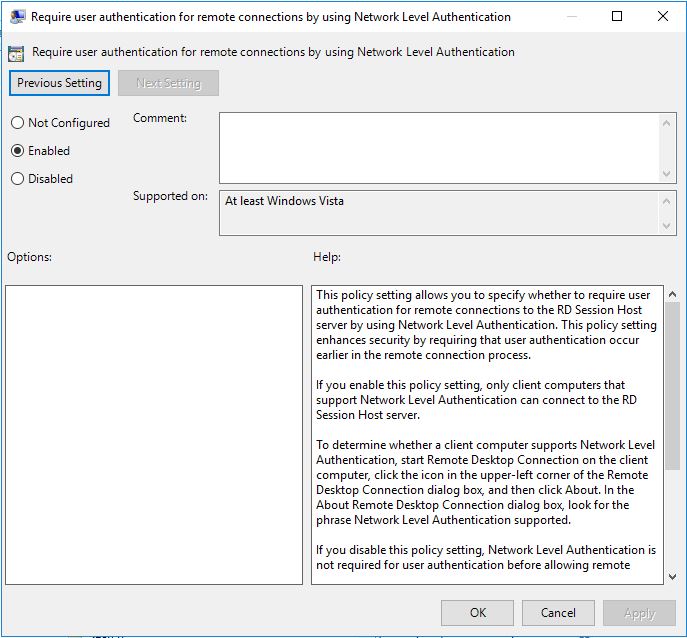Click the 'At least Windows Vista' text
This screenshot has height=638, width=687.
pyautogui.click(x=284, y=201)
